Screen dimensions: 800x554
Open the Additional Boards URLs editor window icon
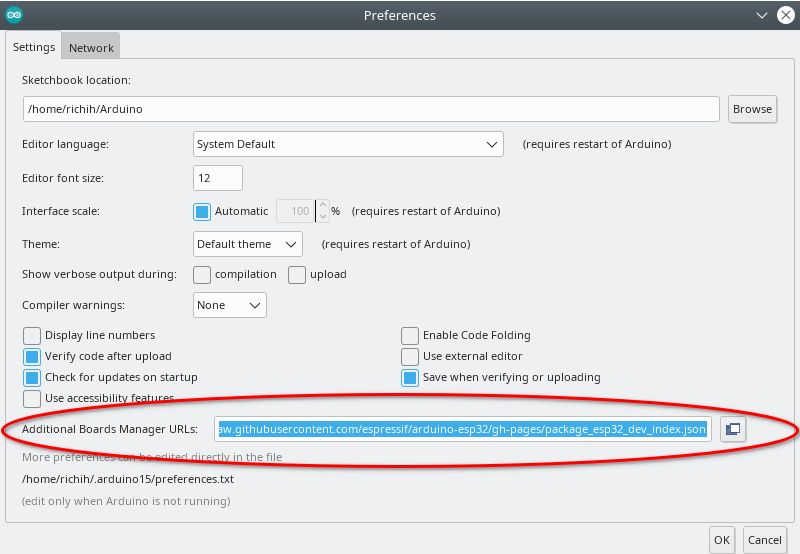click(733, 430)
